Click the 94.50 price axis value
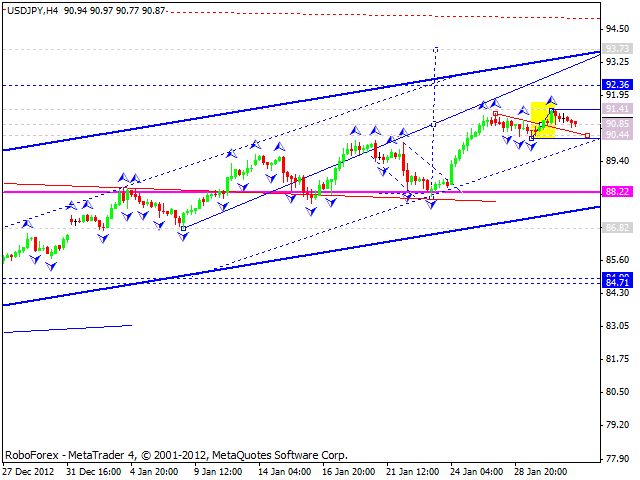Viewport: 640px width, 480px height. coord(617,28)
